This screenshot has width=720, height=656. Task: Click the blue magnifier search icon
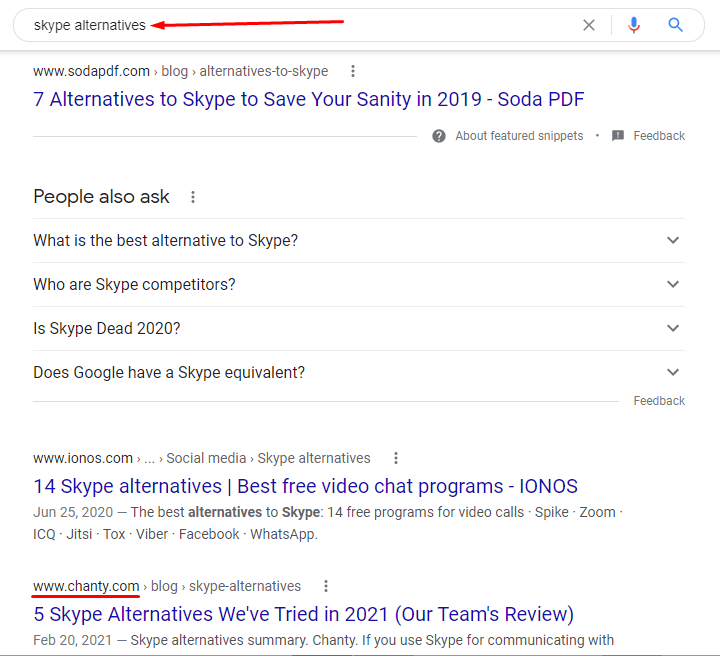(x=675, y=25)
